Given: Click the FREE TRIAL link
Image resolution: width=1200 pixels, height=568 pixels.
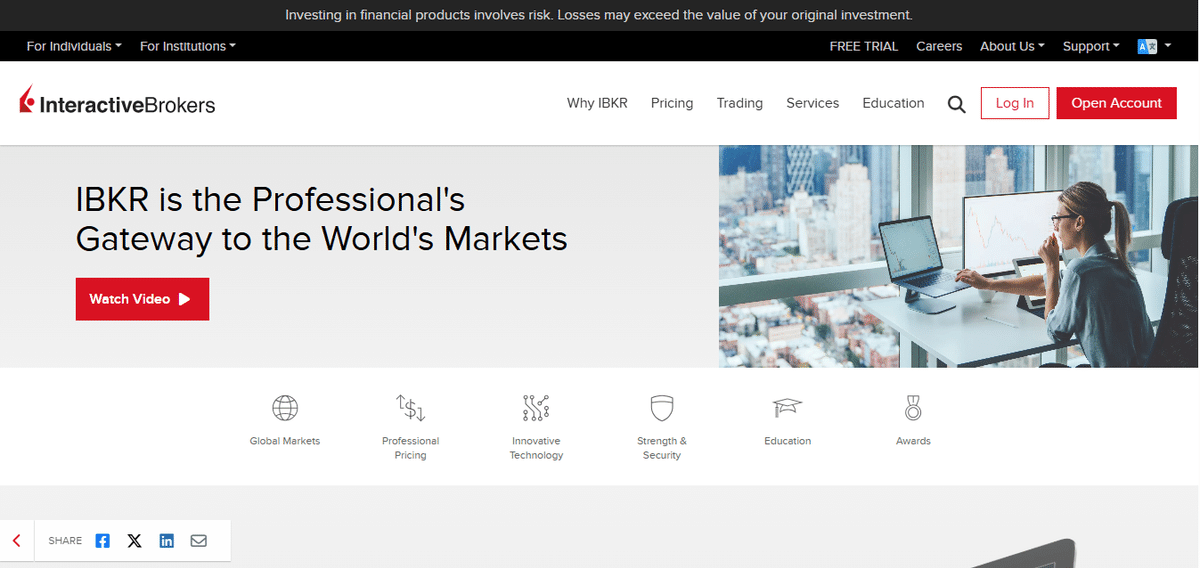Looking at the screenshot, I should (864, 46).
